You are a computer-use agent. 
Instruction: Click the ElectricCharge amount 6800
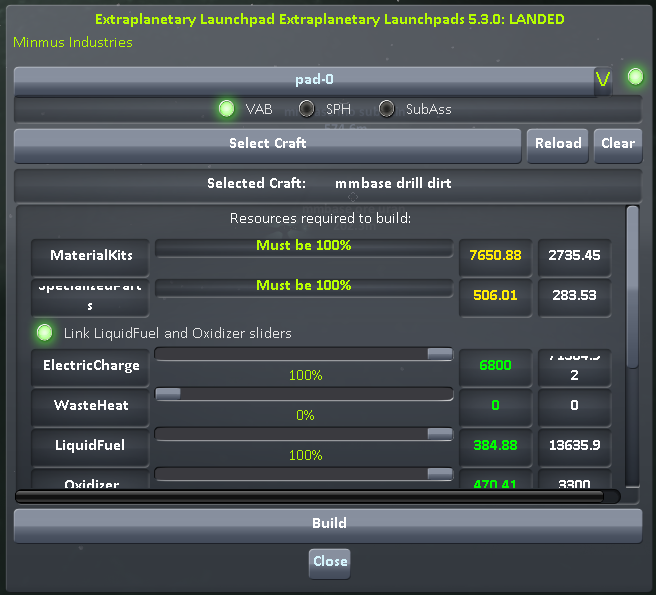click(x=495, y=367)
